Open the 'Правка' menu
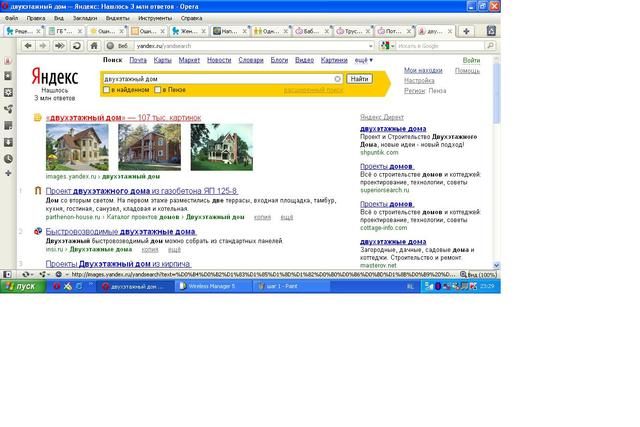 (36, 18)
